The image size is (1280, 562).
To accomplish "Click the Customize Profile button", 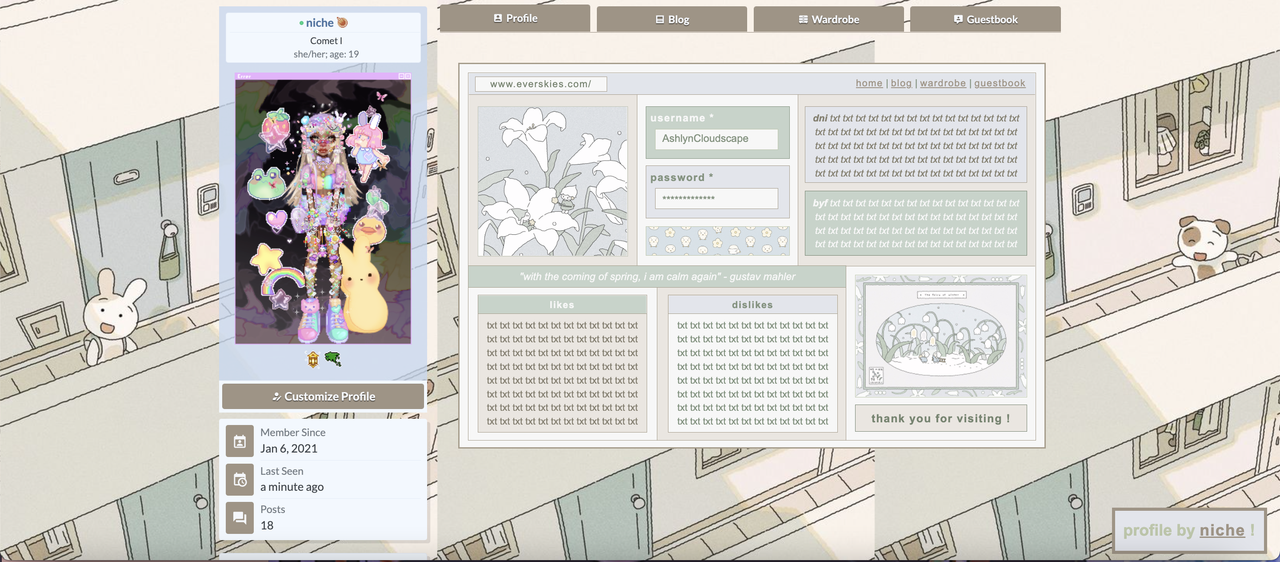I will point(323,396).
